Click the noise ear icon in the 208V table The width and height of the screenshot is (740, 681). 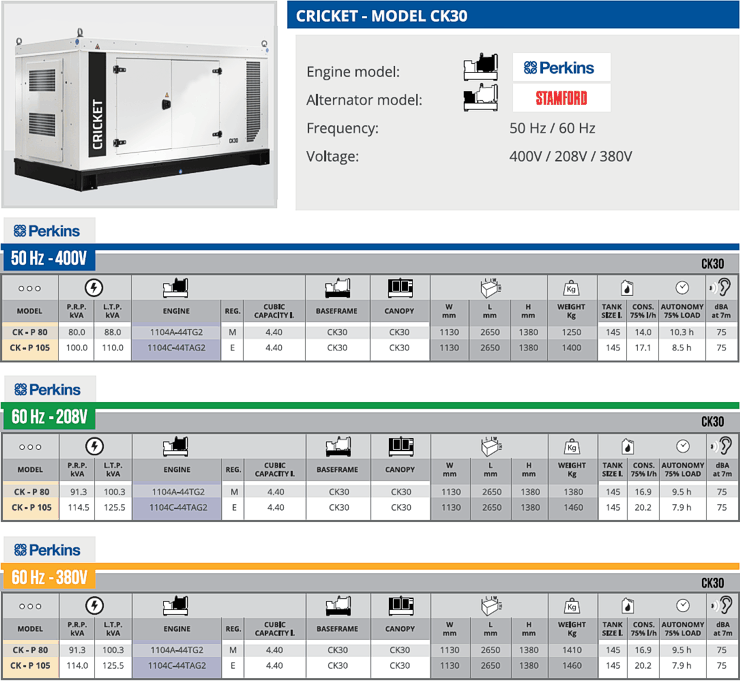coord(721,445)
